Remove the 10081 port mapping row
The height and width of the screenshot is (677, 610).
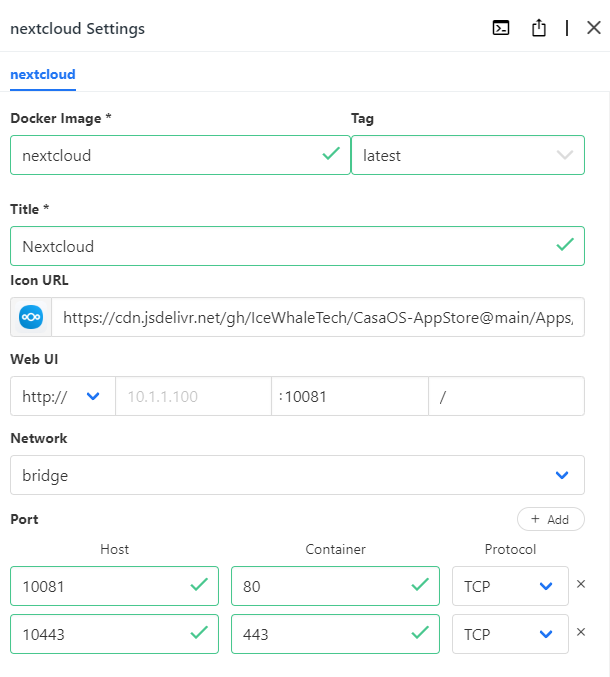tap(581, 585)
